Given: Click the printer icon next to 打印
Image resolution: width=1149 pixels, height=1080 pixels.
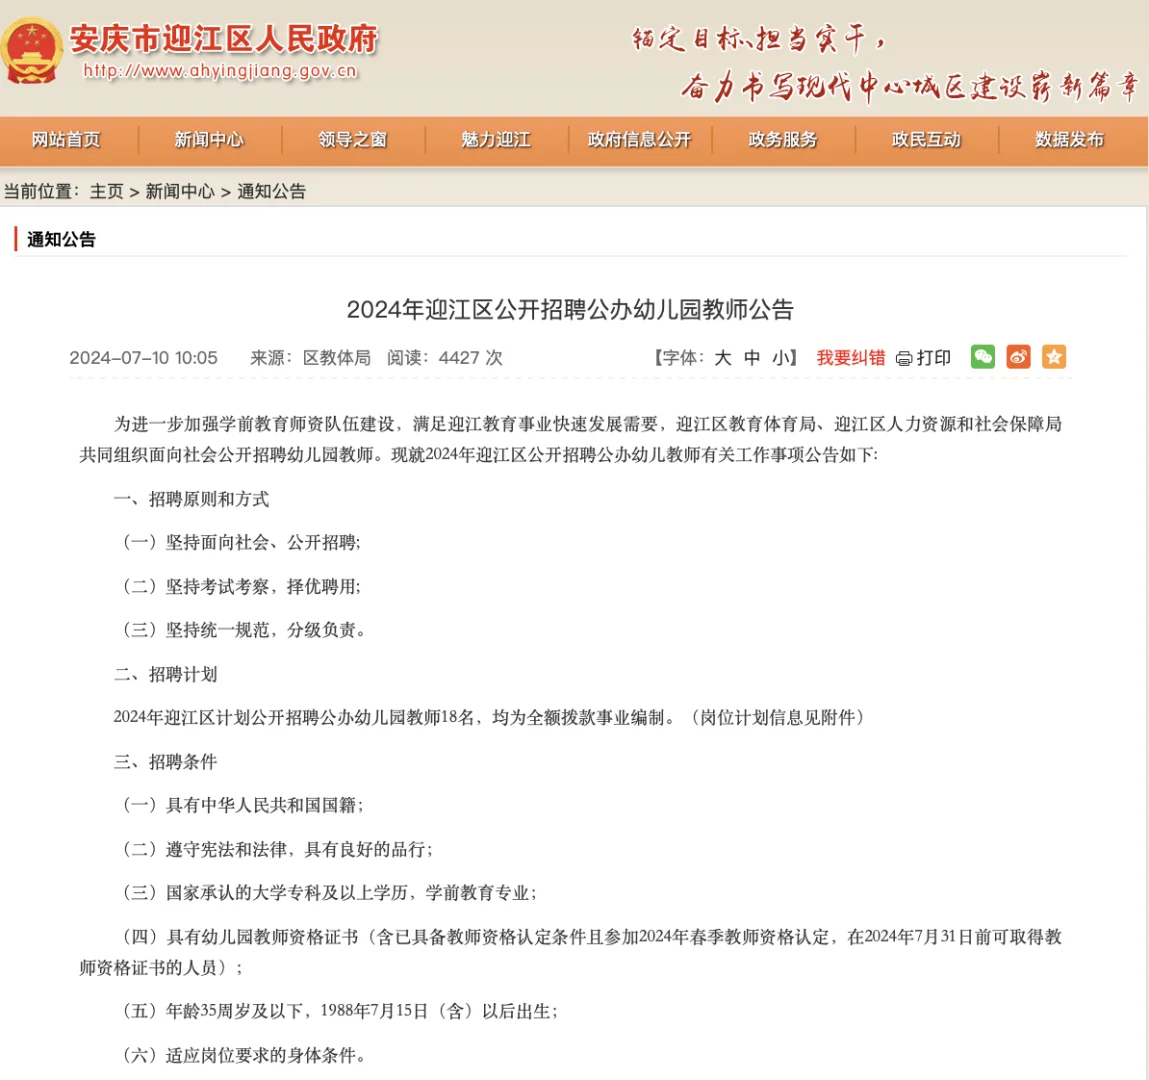Looking at the screenshot, I should (902, 357).
